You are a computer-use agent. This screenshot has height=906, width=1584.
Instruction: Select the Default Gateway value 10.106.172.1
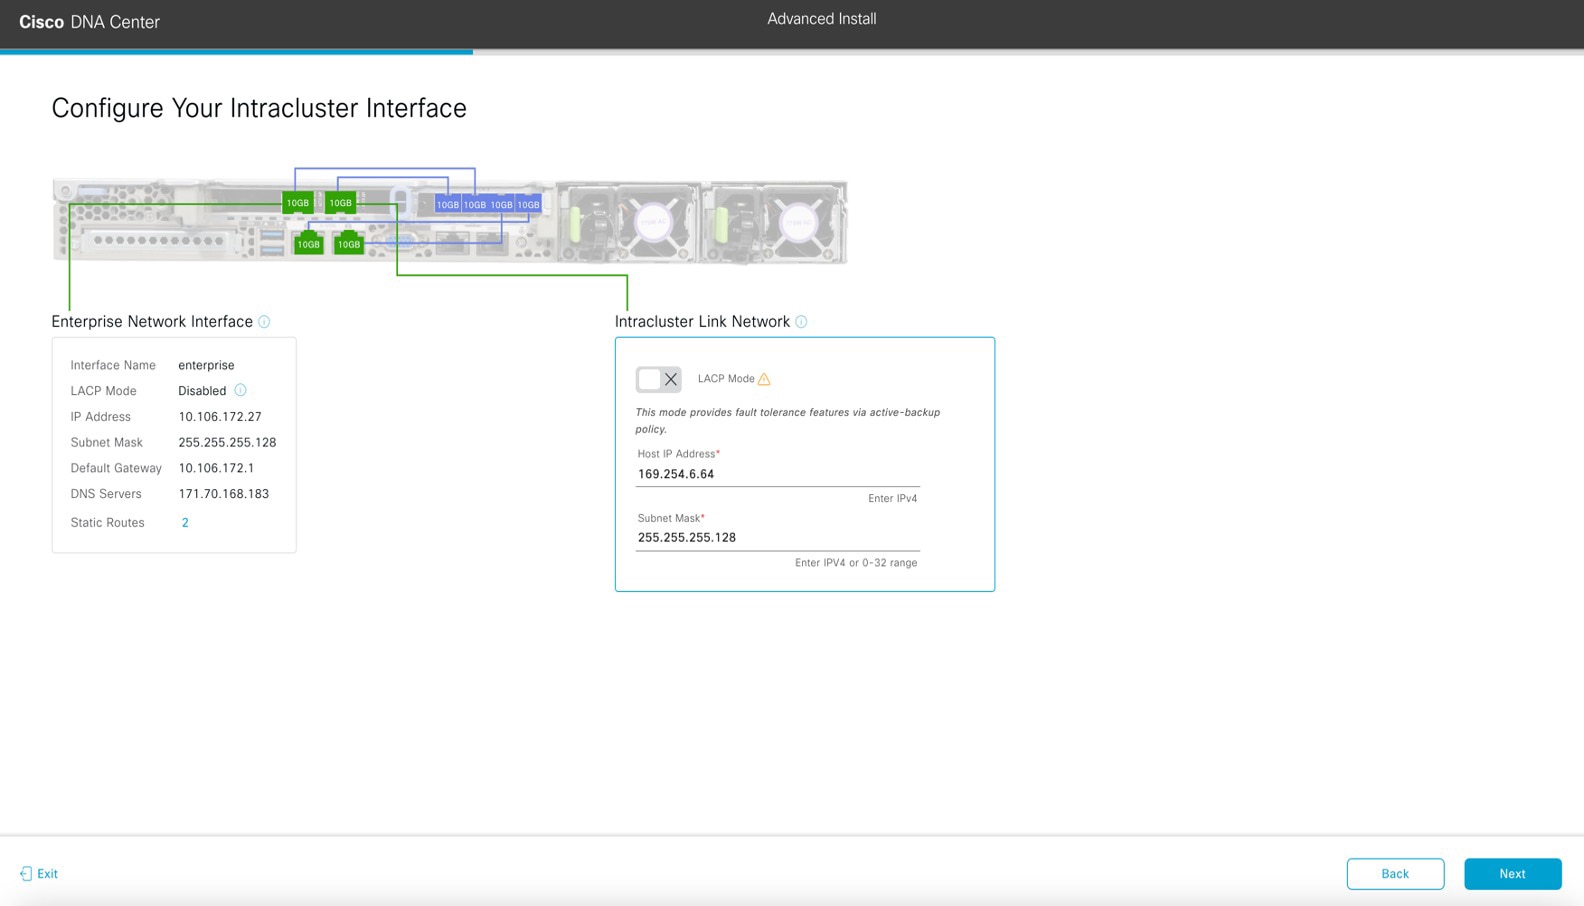click(x=216, y=468)
